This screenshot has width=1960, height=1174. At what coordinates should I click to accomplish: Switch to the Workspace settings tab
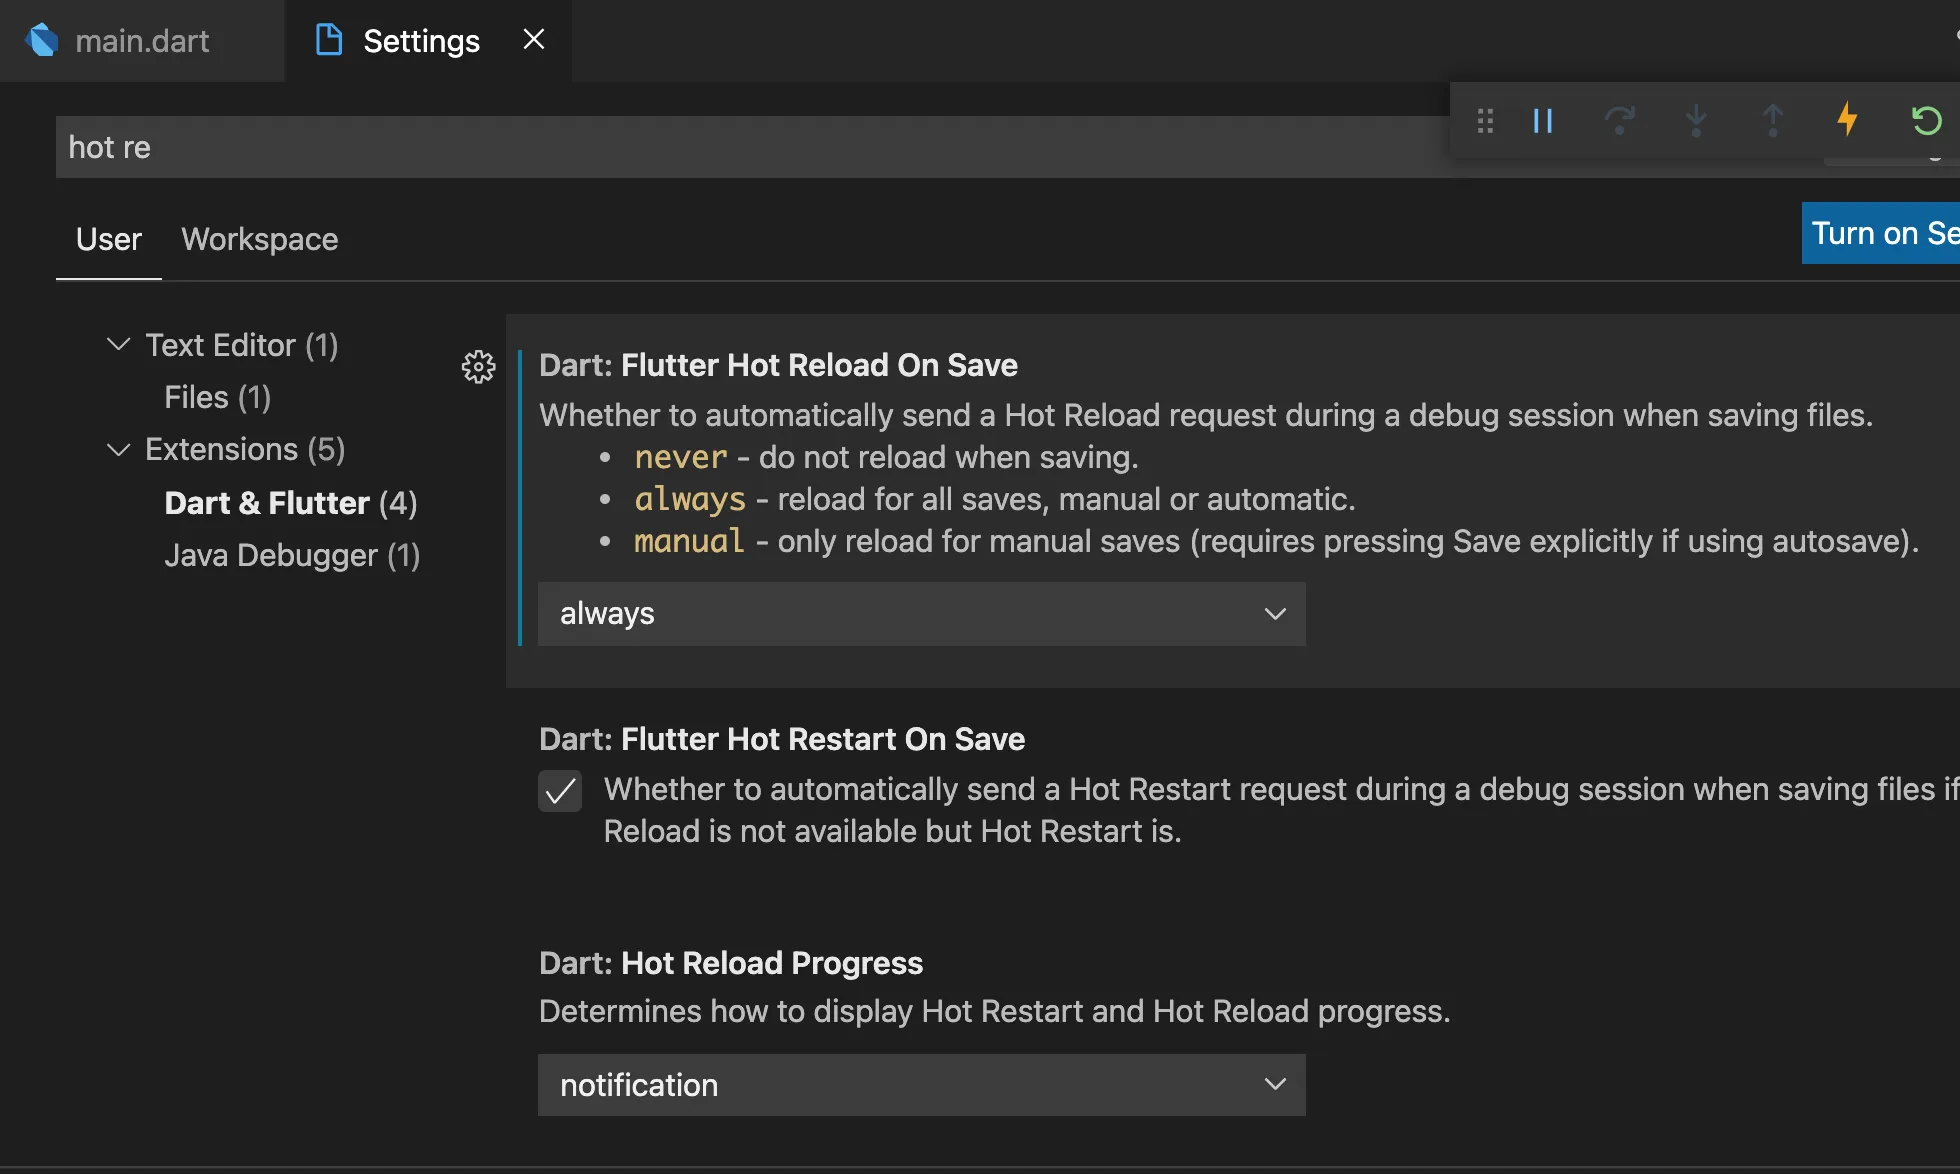point(259,240)
